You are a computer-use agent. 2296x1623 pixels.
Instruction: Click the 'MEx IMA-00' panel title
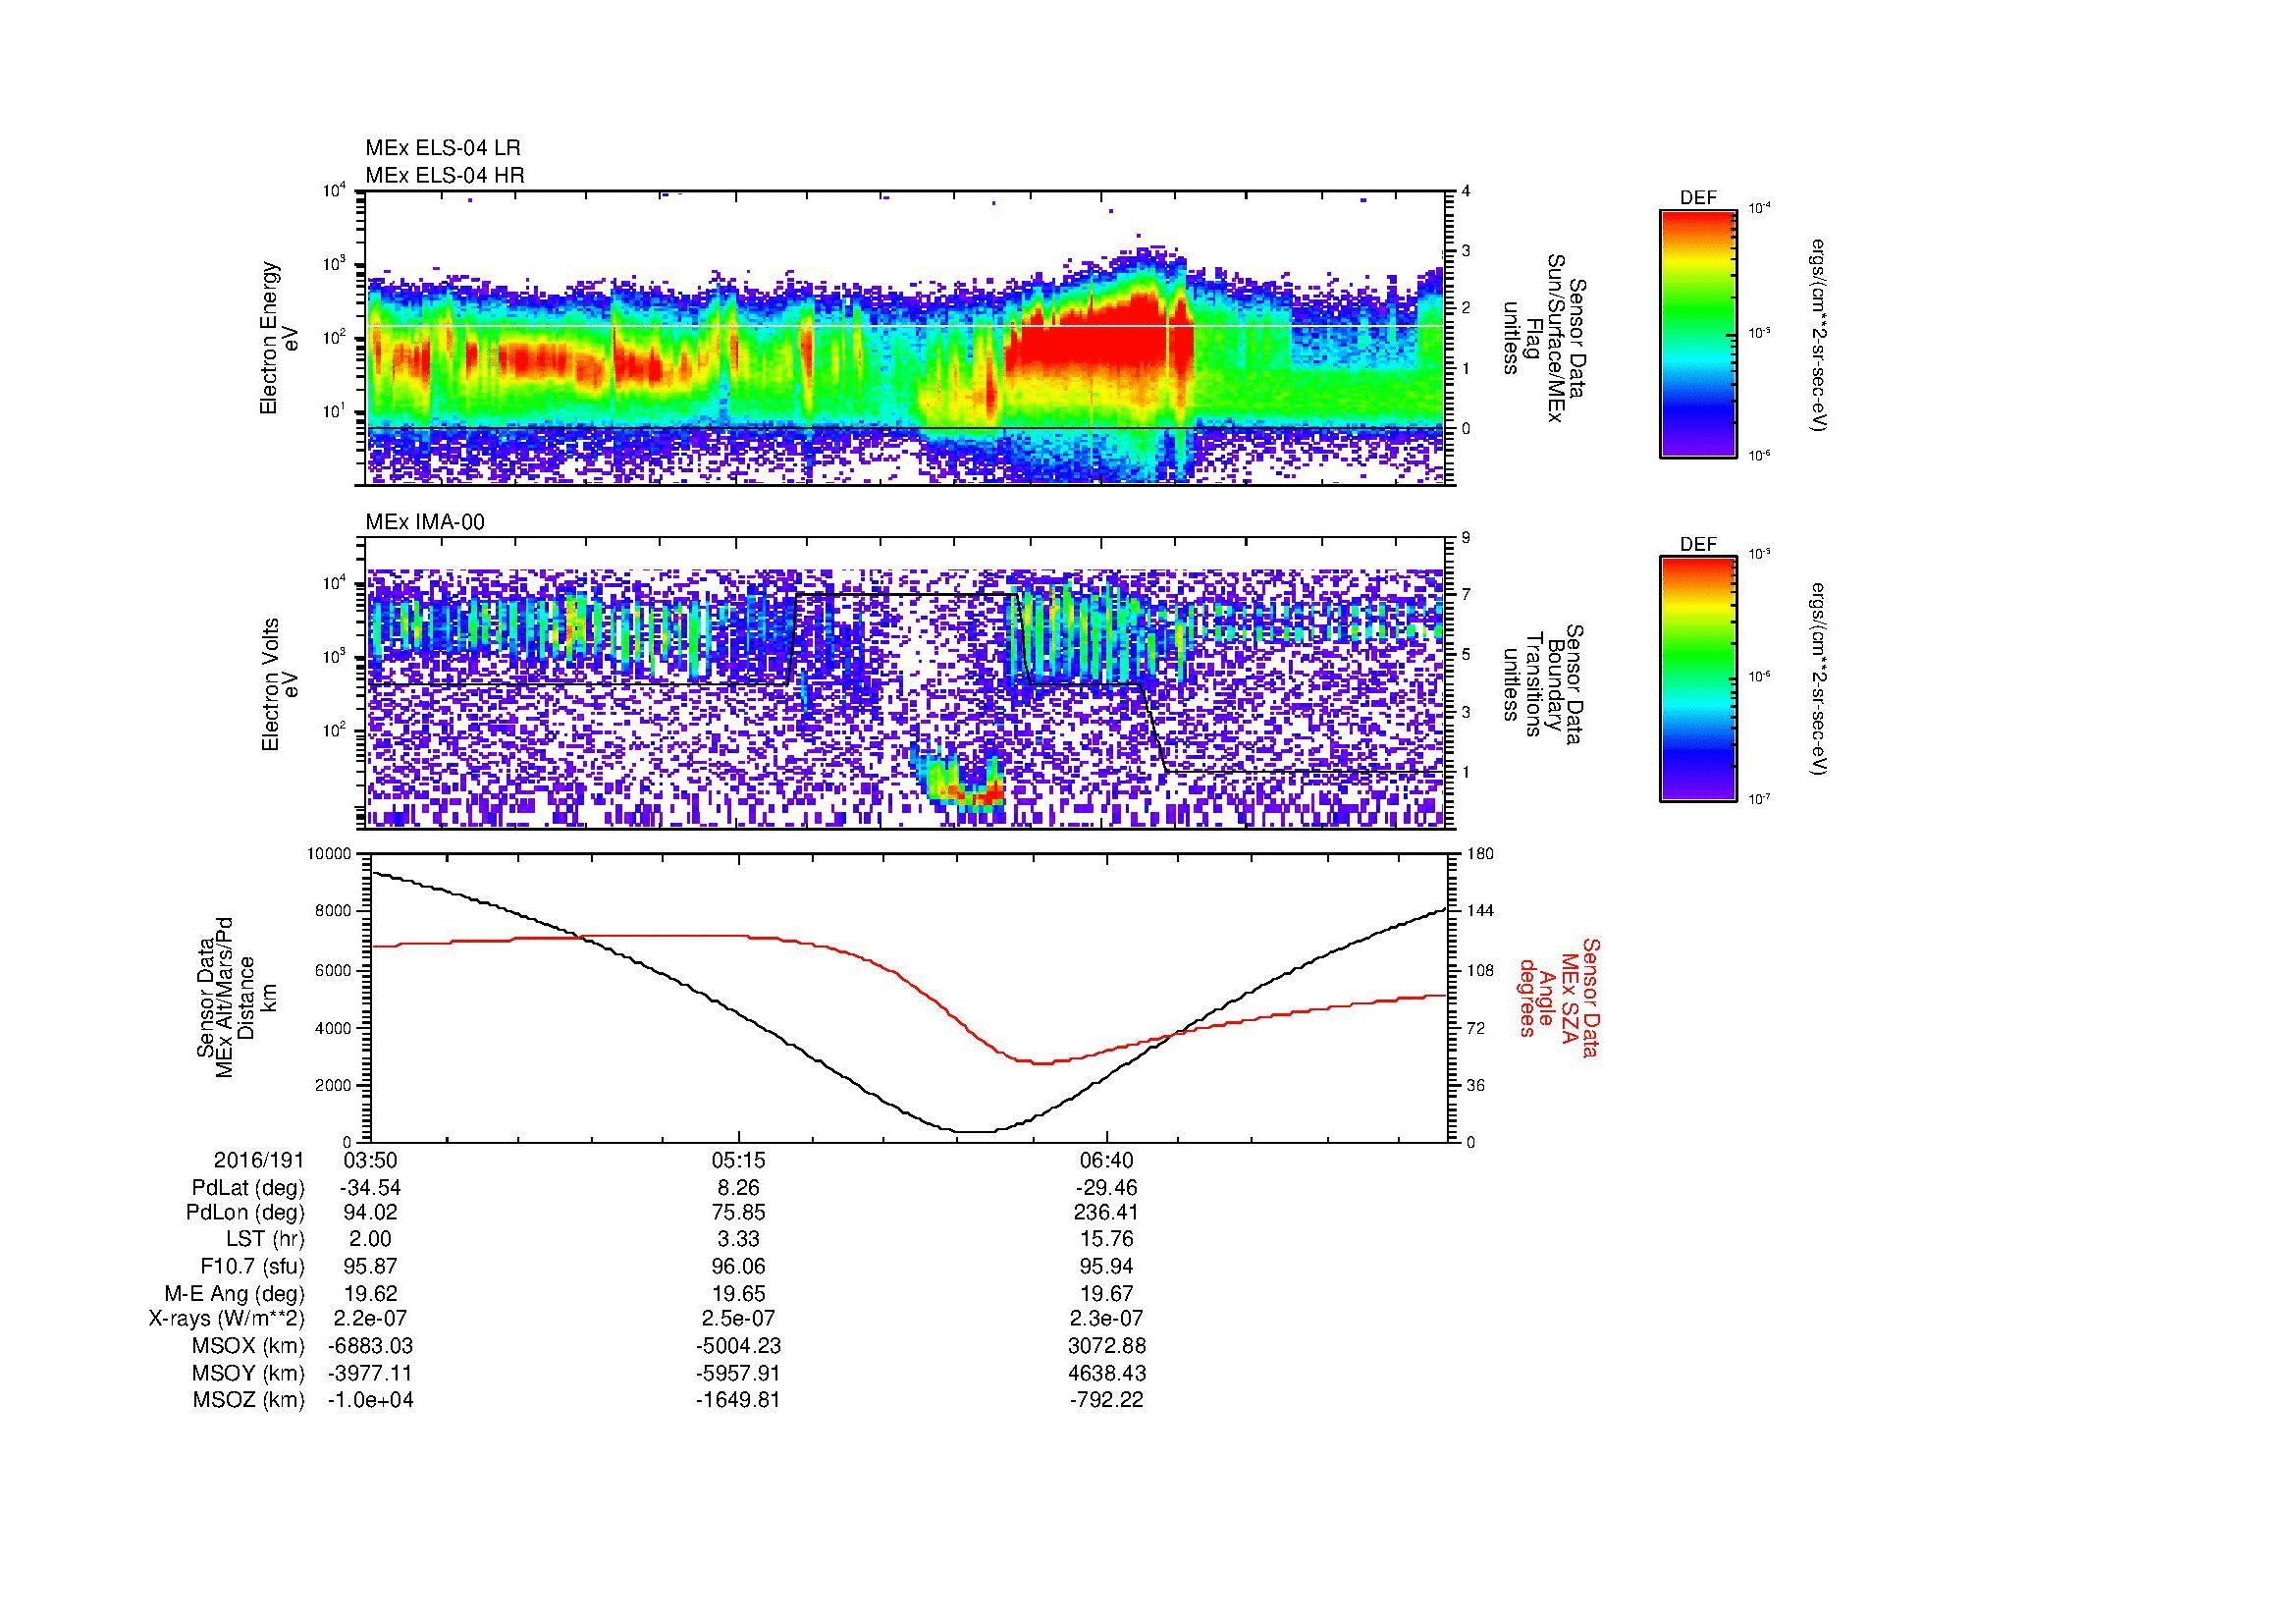point(425,522)
